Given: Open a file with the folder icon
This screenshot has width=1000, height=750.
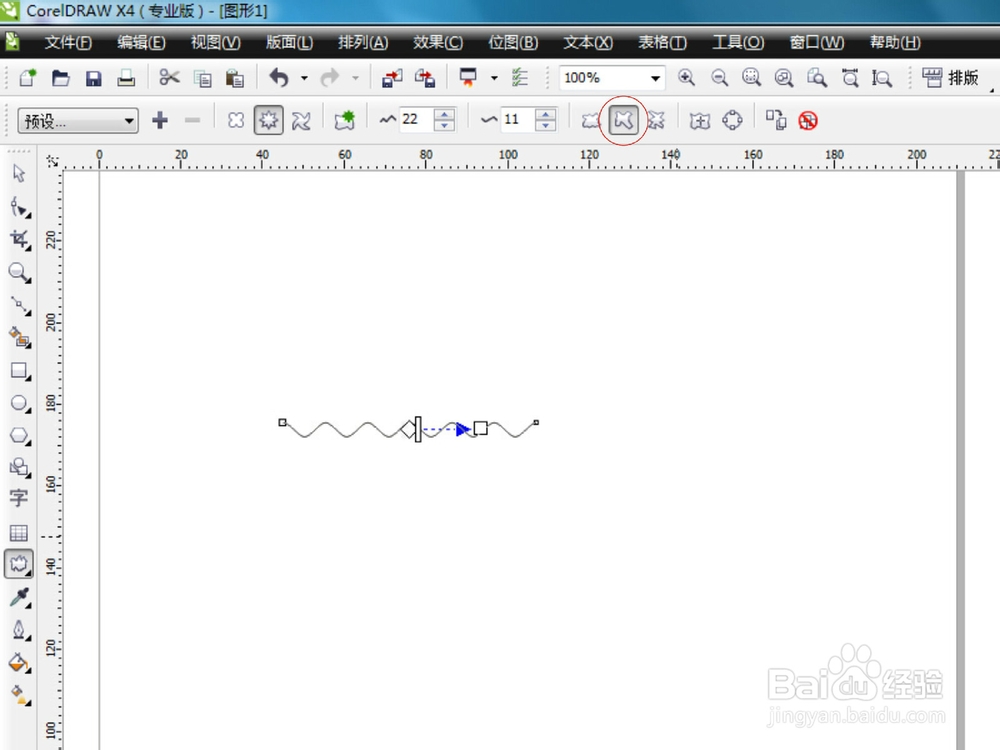Looking at the screenshot, I should (x=61, y=78).
